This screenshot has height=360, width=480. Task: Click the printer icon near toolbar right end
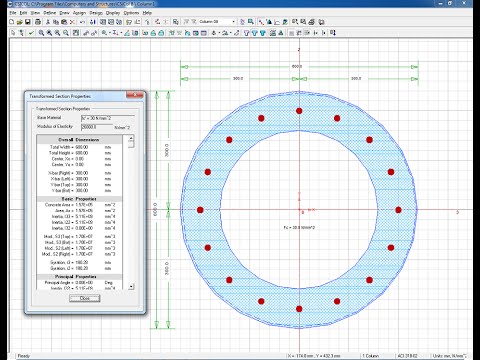tap(311, 22)
